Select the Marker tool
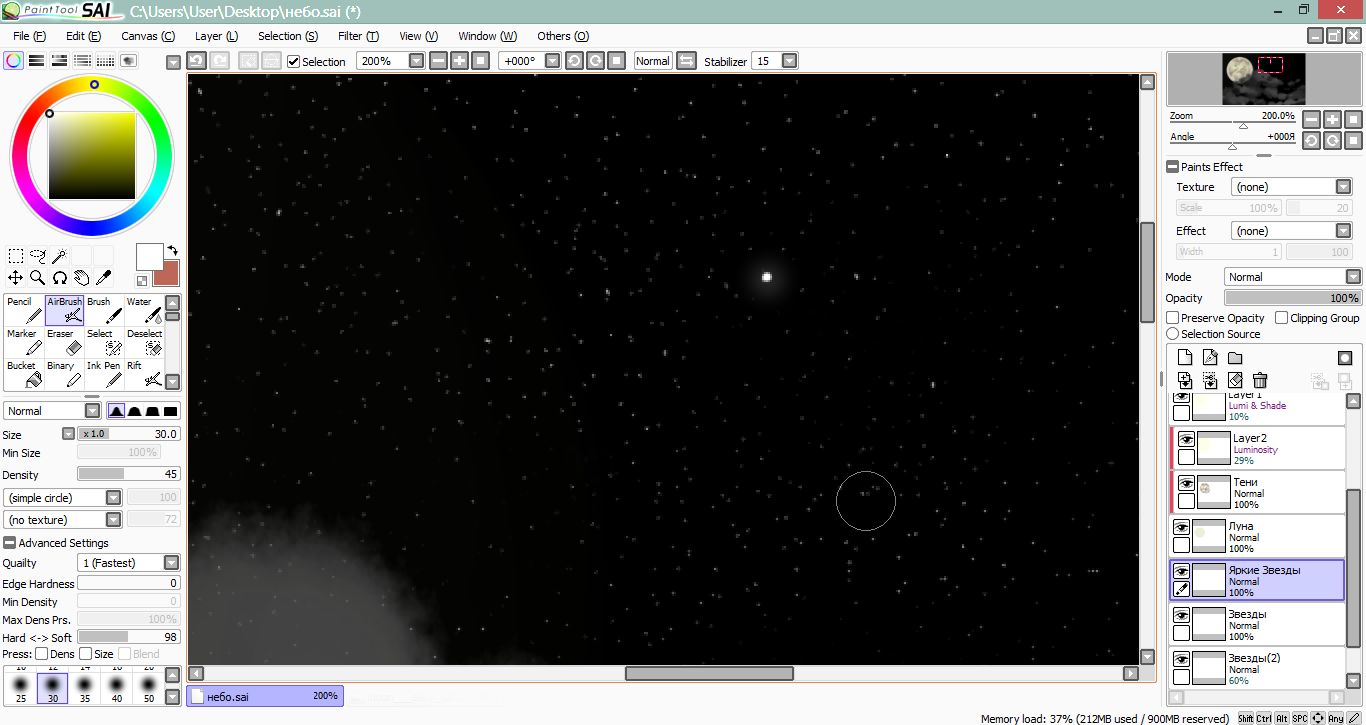 pyautogui.click(x=24, y=342)
